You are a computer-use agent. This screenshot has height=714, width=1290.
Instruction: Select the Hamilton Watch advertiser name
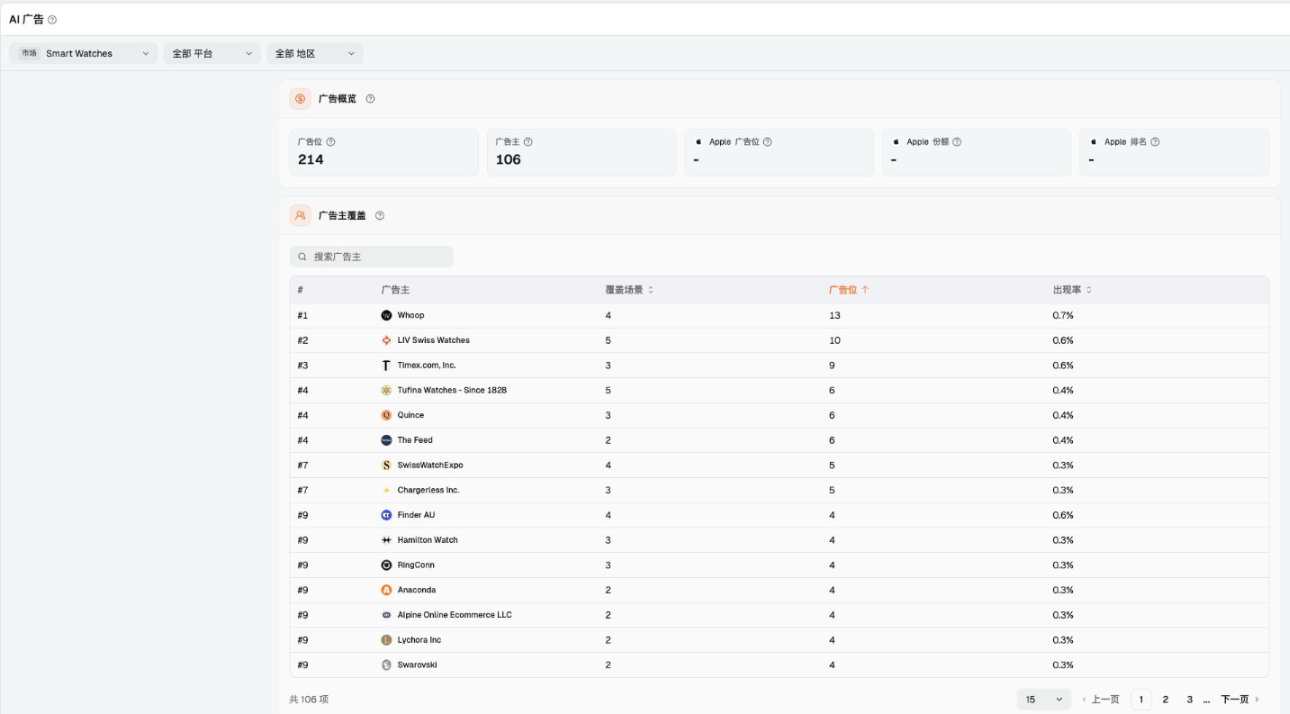pos(427,540)
